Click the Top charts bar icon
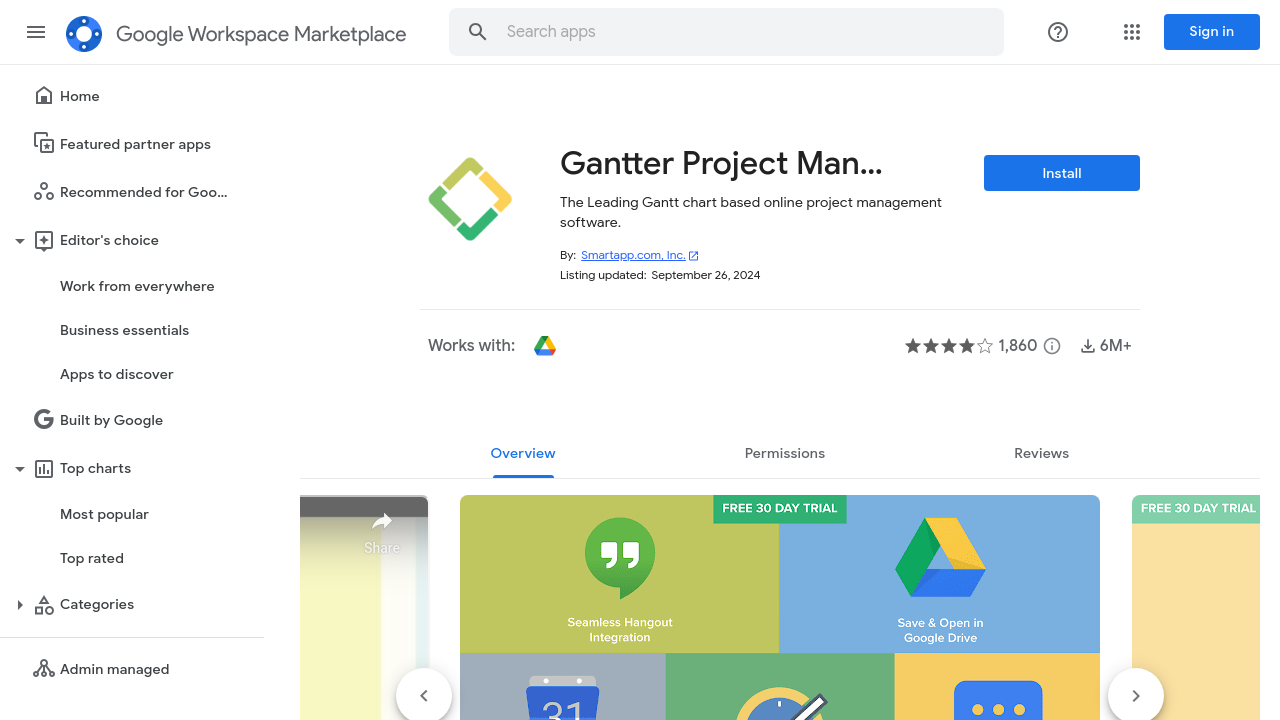The height and width of the screenshot is (720, 1280). tap(44, 468)
